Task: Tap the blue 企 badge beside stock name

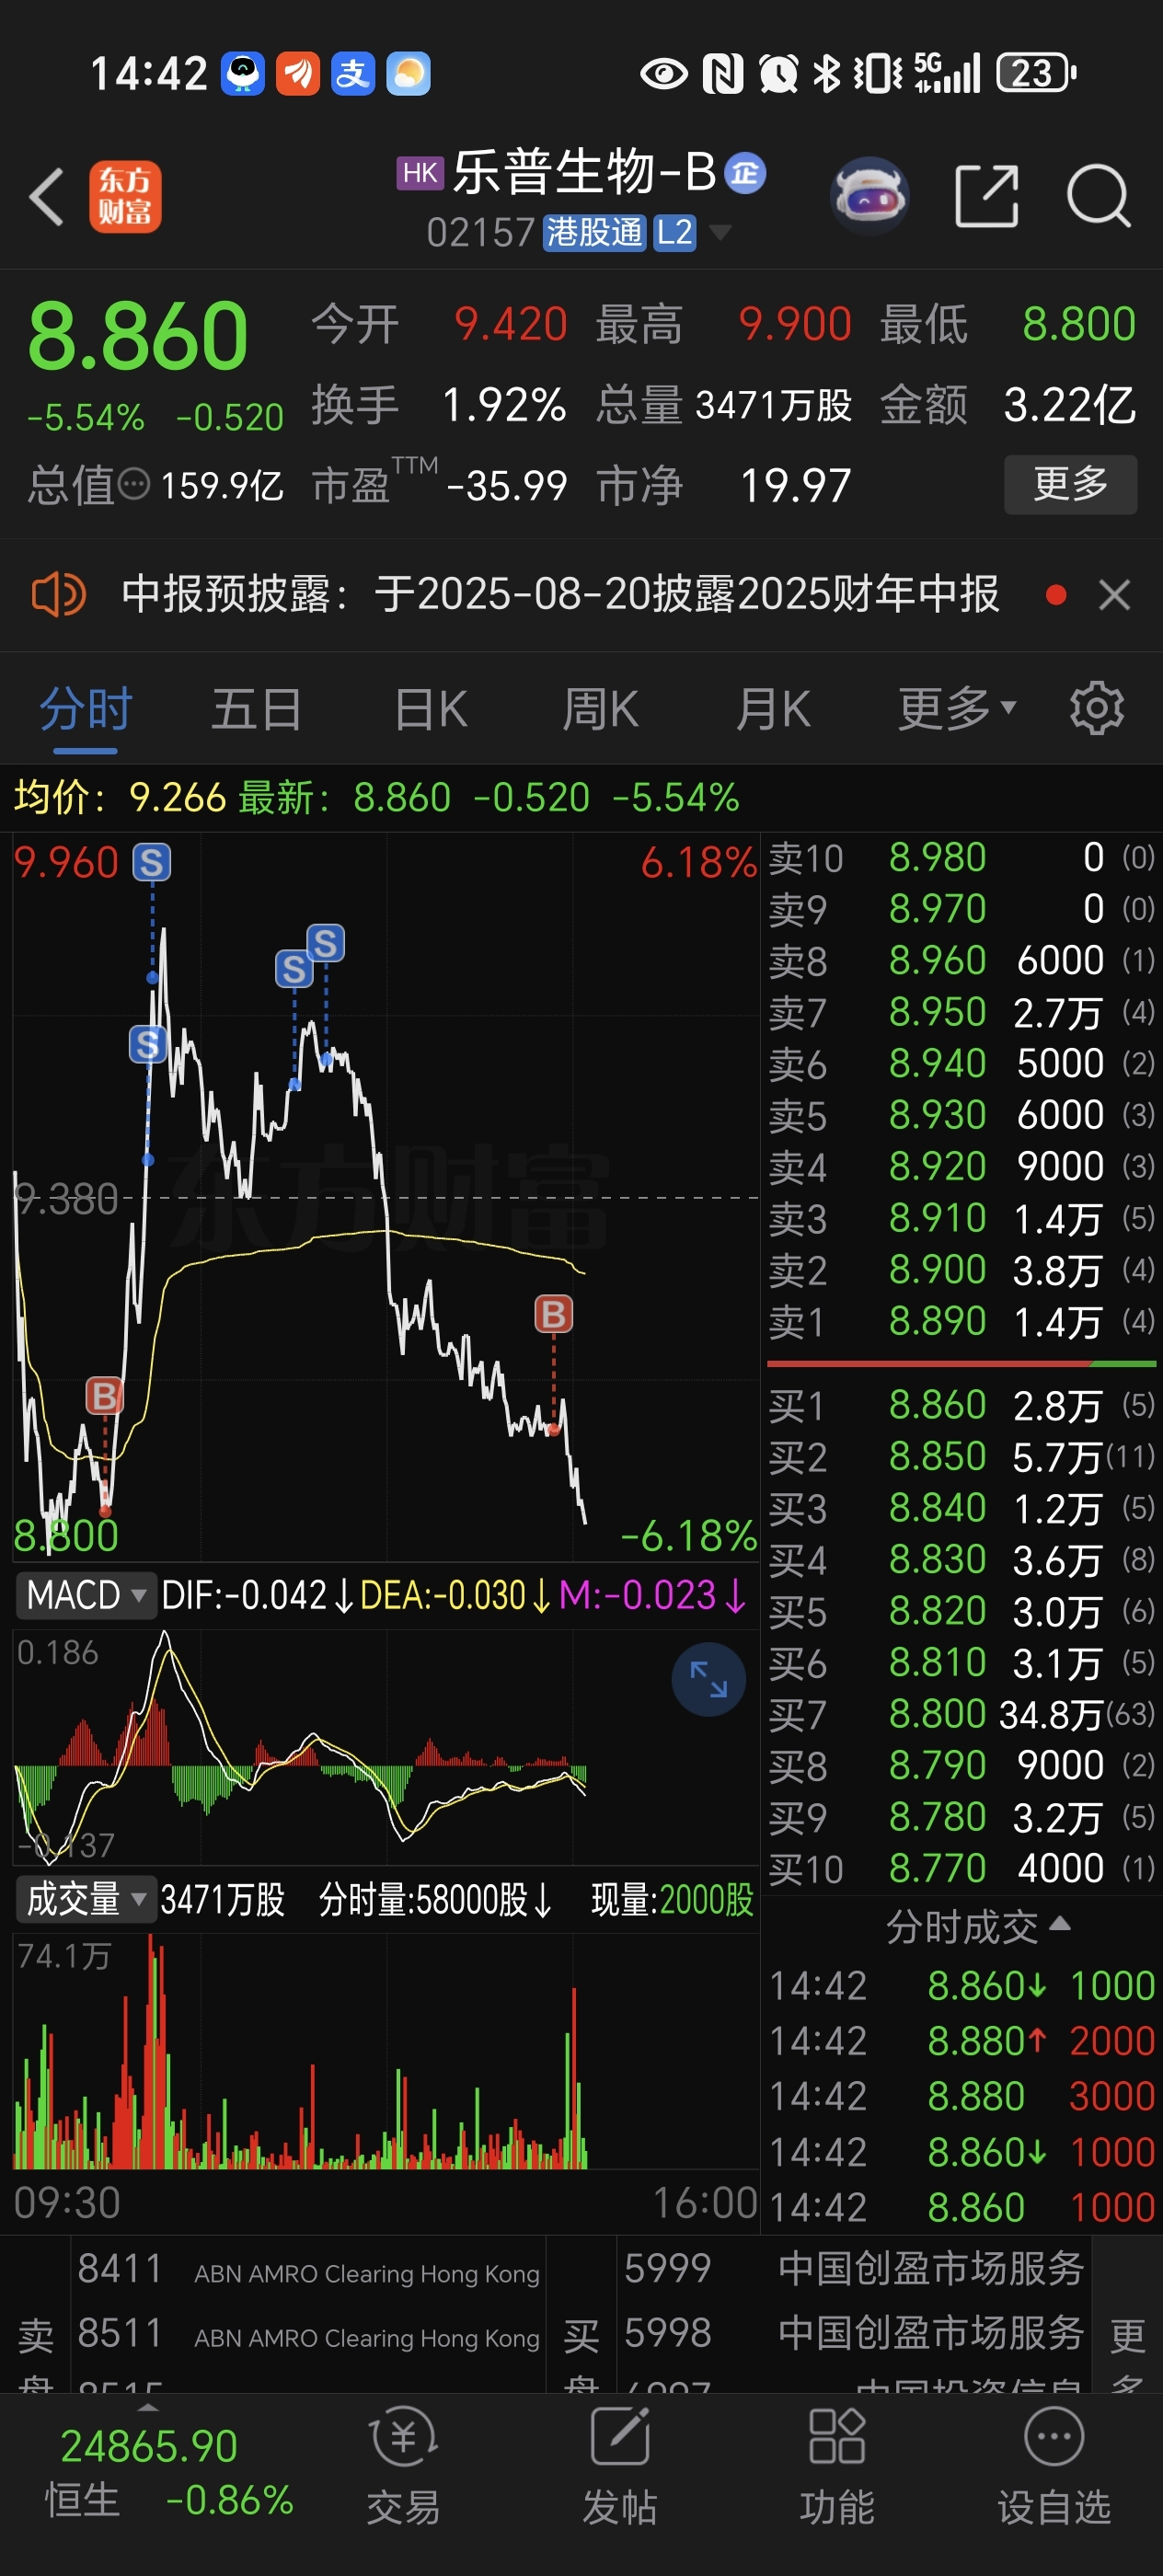Action: (x=745, y=173)
